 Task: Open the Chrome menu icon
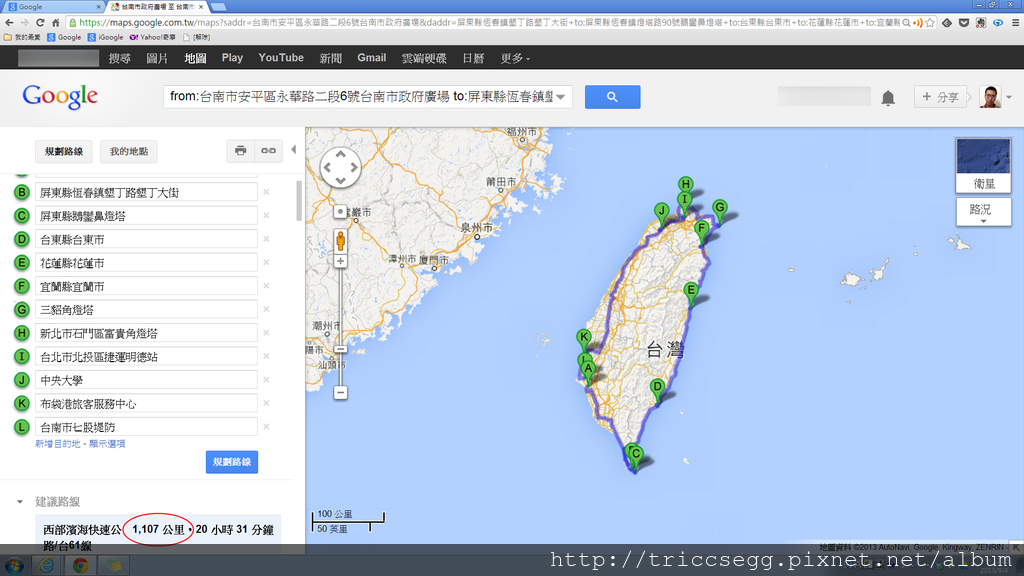[x=1015, y=22]
